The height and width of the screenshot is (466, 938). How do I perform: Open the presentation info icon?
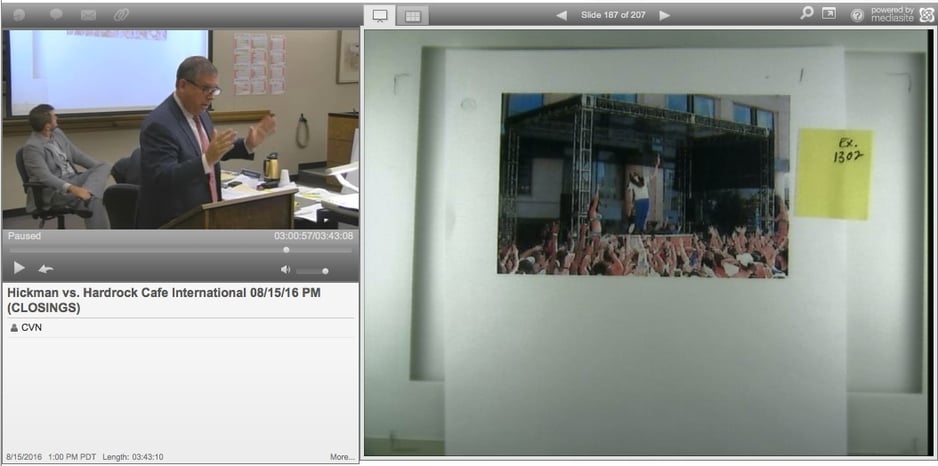pyautogui.click(x=19, y=15)
